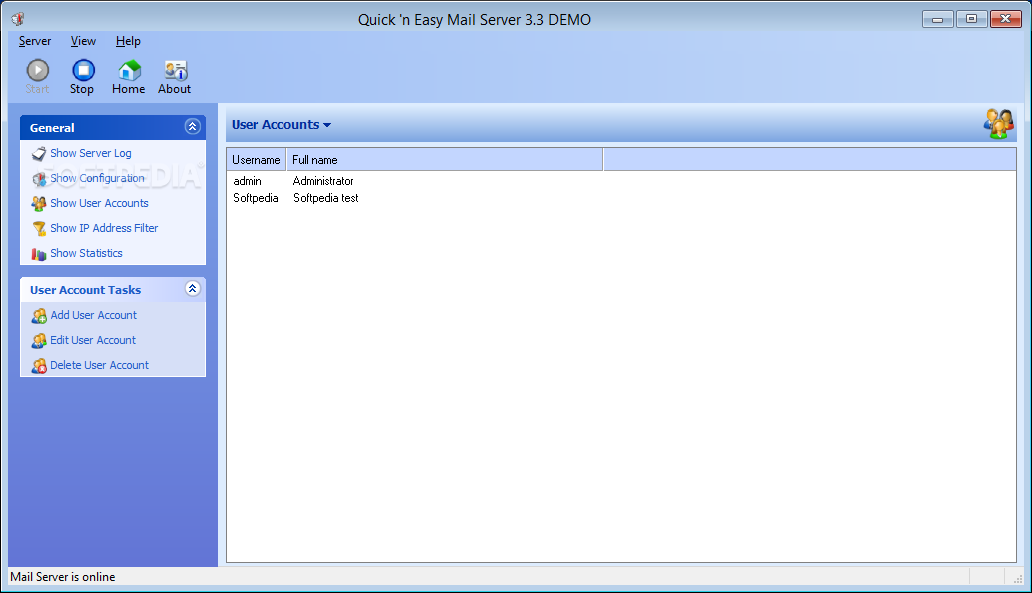Open Show User Accounts link
This screenshot has width=1032, height=593.
pos(99,203)
